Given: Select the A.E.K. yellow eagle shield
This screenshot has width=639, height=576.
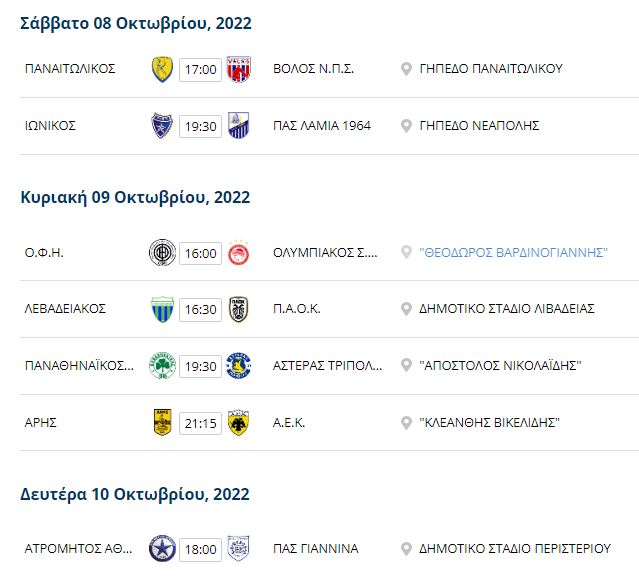Looking at the screenshot, I should point(238,422).
